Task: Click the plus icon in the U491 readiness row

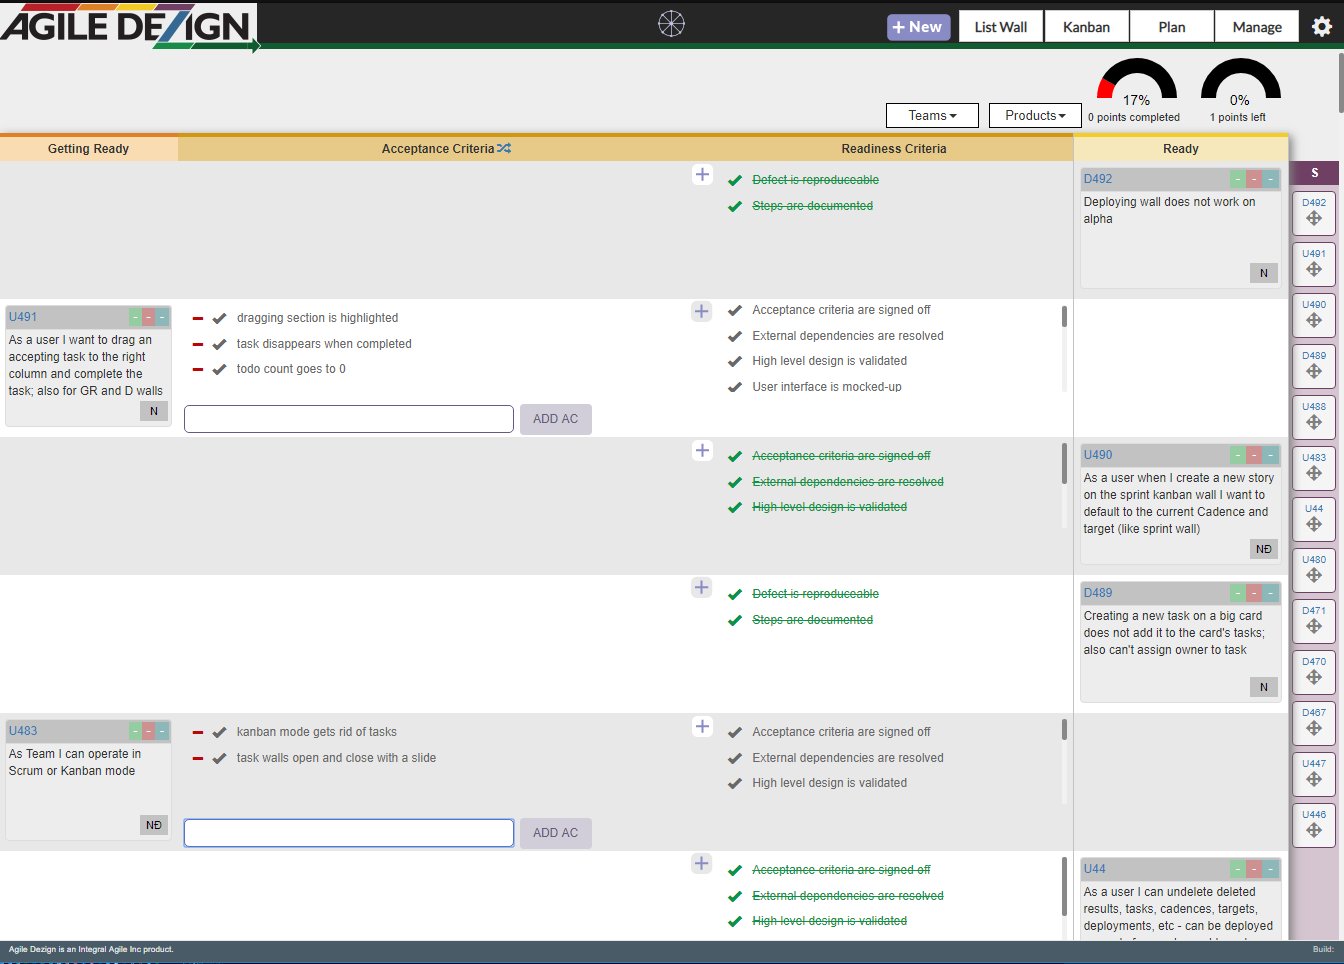Action: click(702, 311)
